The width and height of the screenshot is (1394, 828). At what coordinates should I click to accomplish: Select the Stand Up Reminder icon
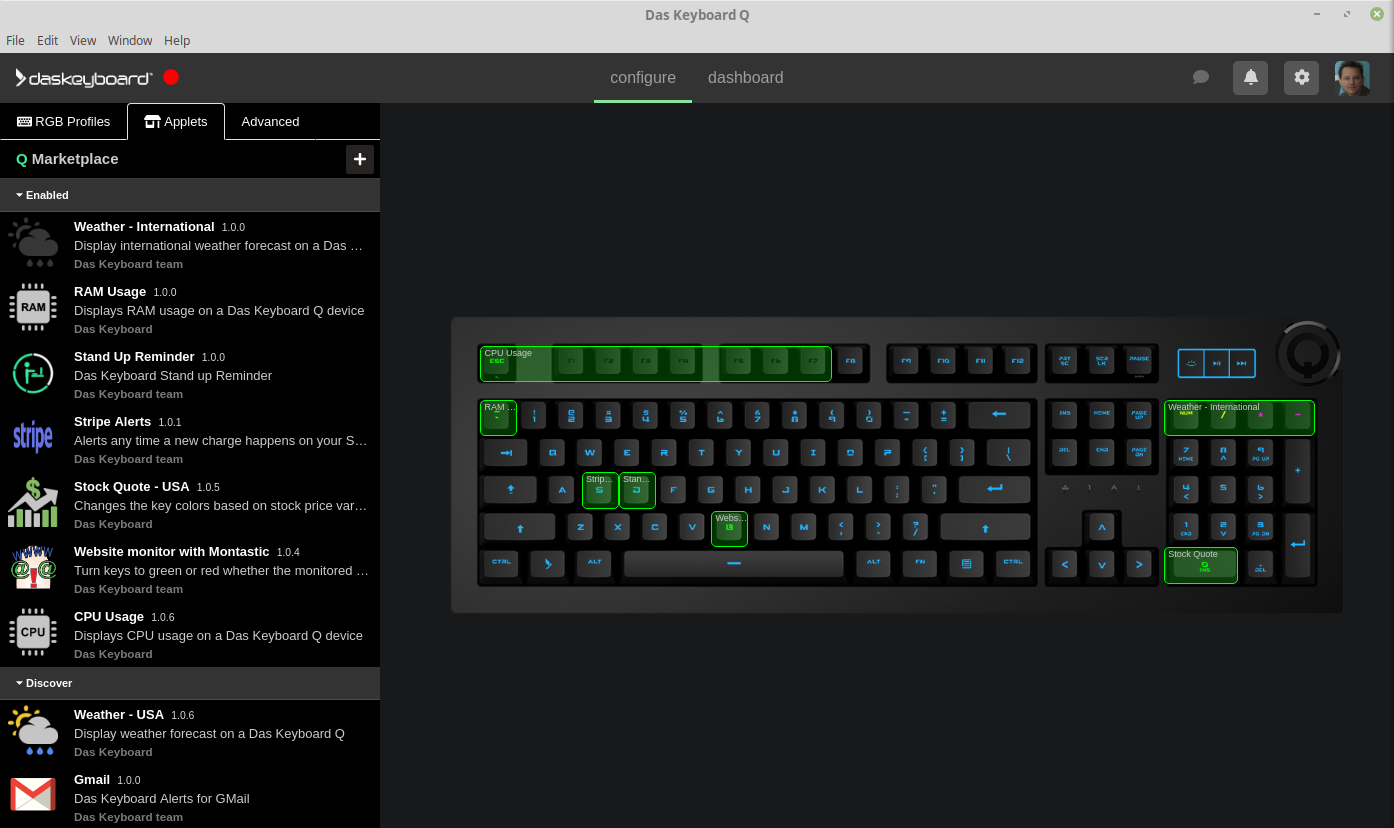(x=33, y=373)
